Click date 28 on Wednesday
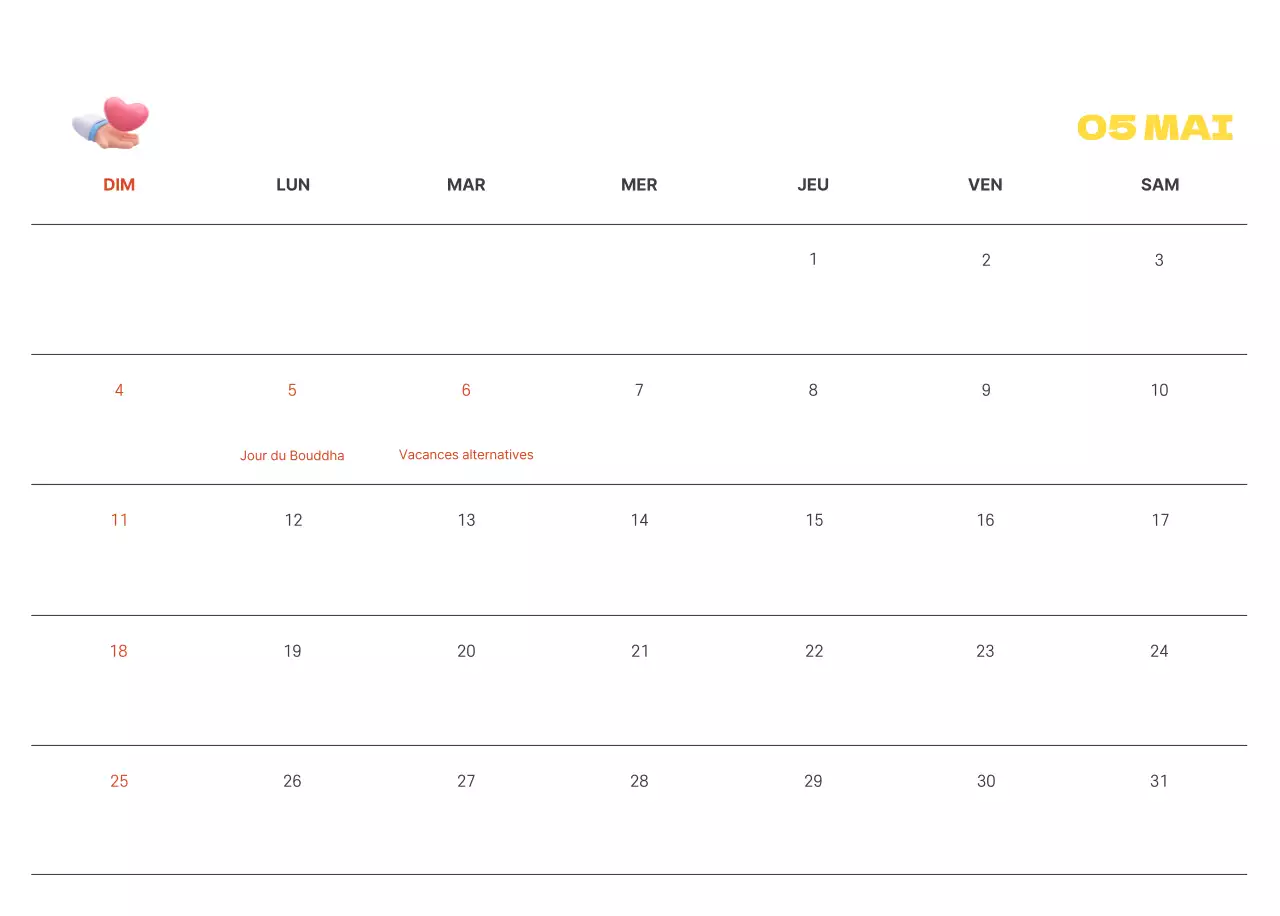This screenshot has width=1280, height=916. tap(639, 781)
